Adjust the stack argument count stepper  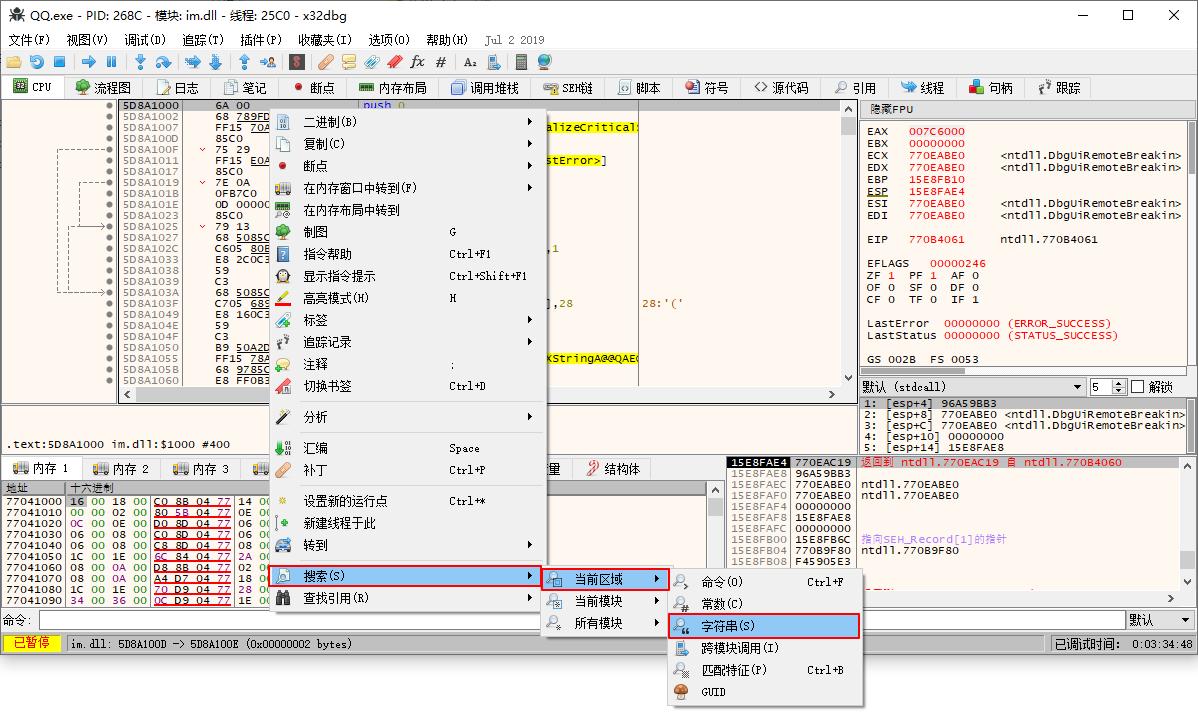(x=1118, y=386)
